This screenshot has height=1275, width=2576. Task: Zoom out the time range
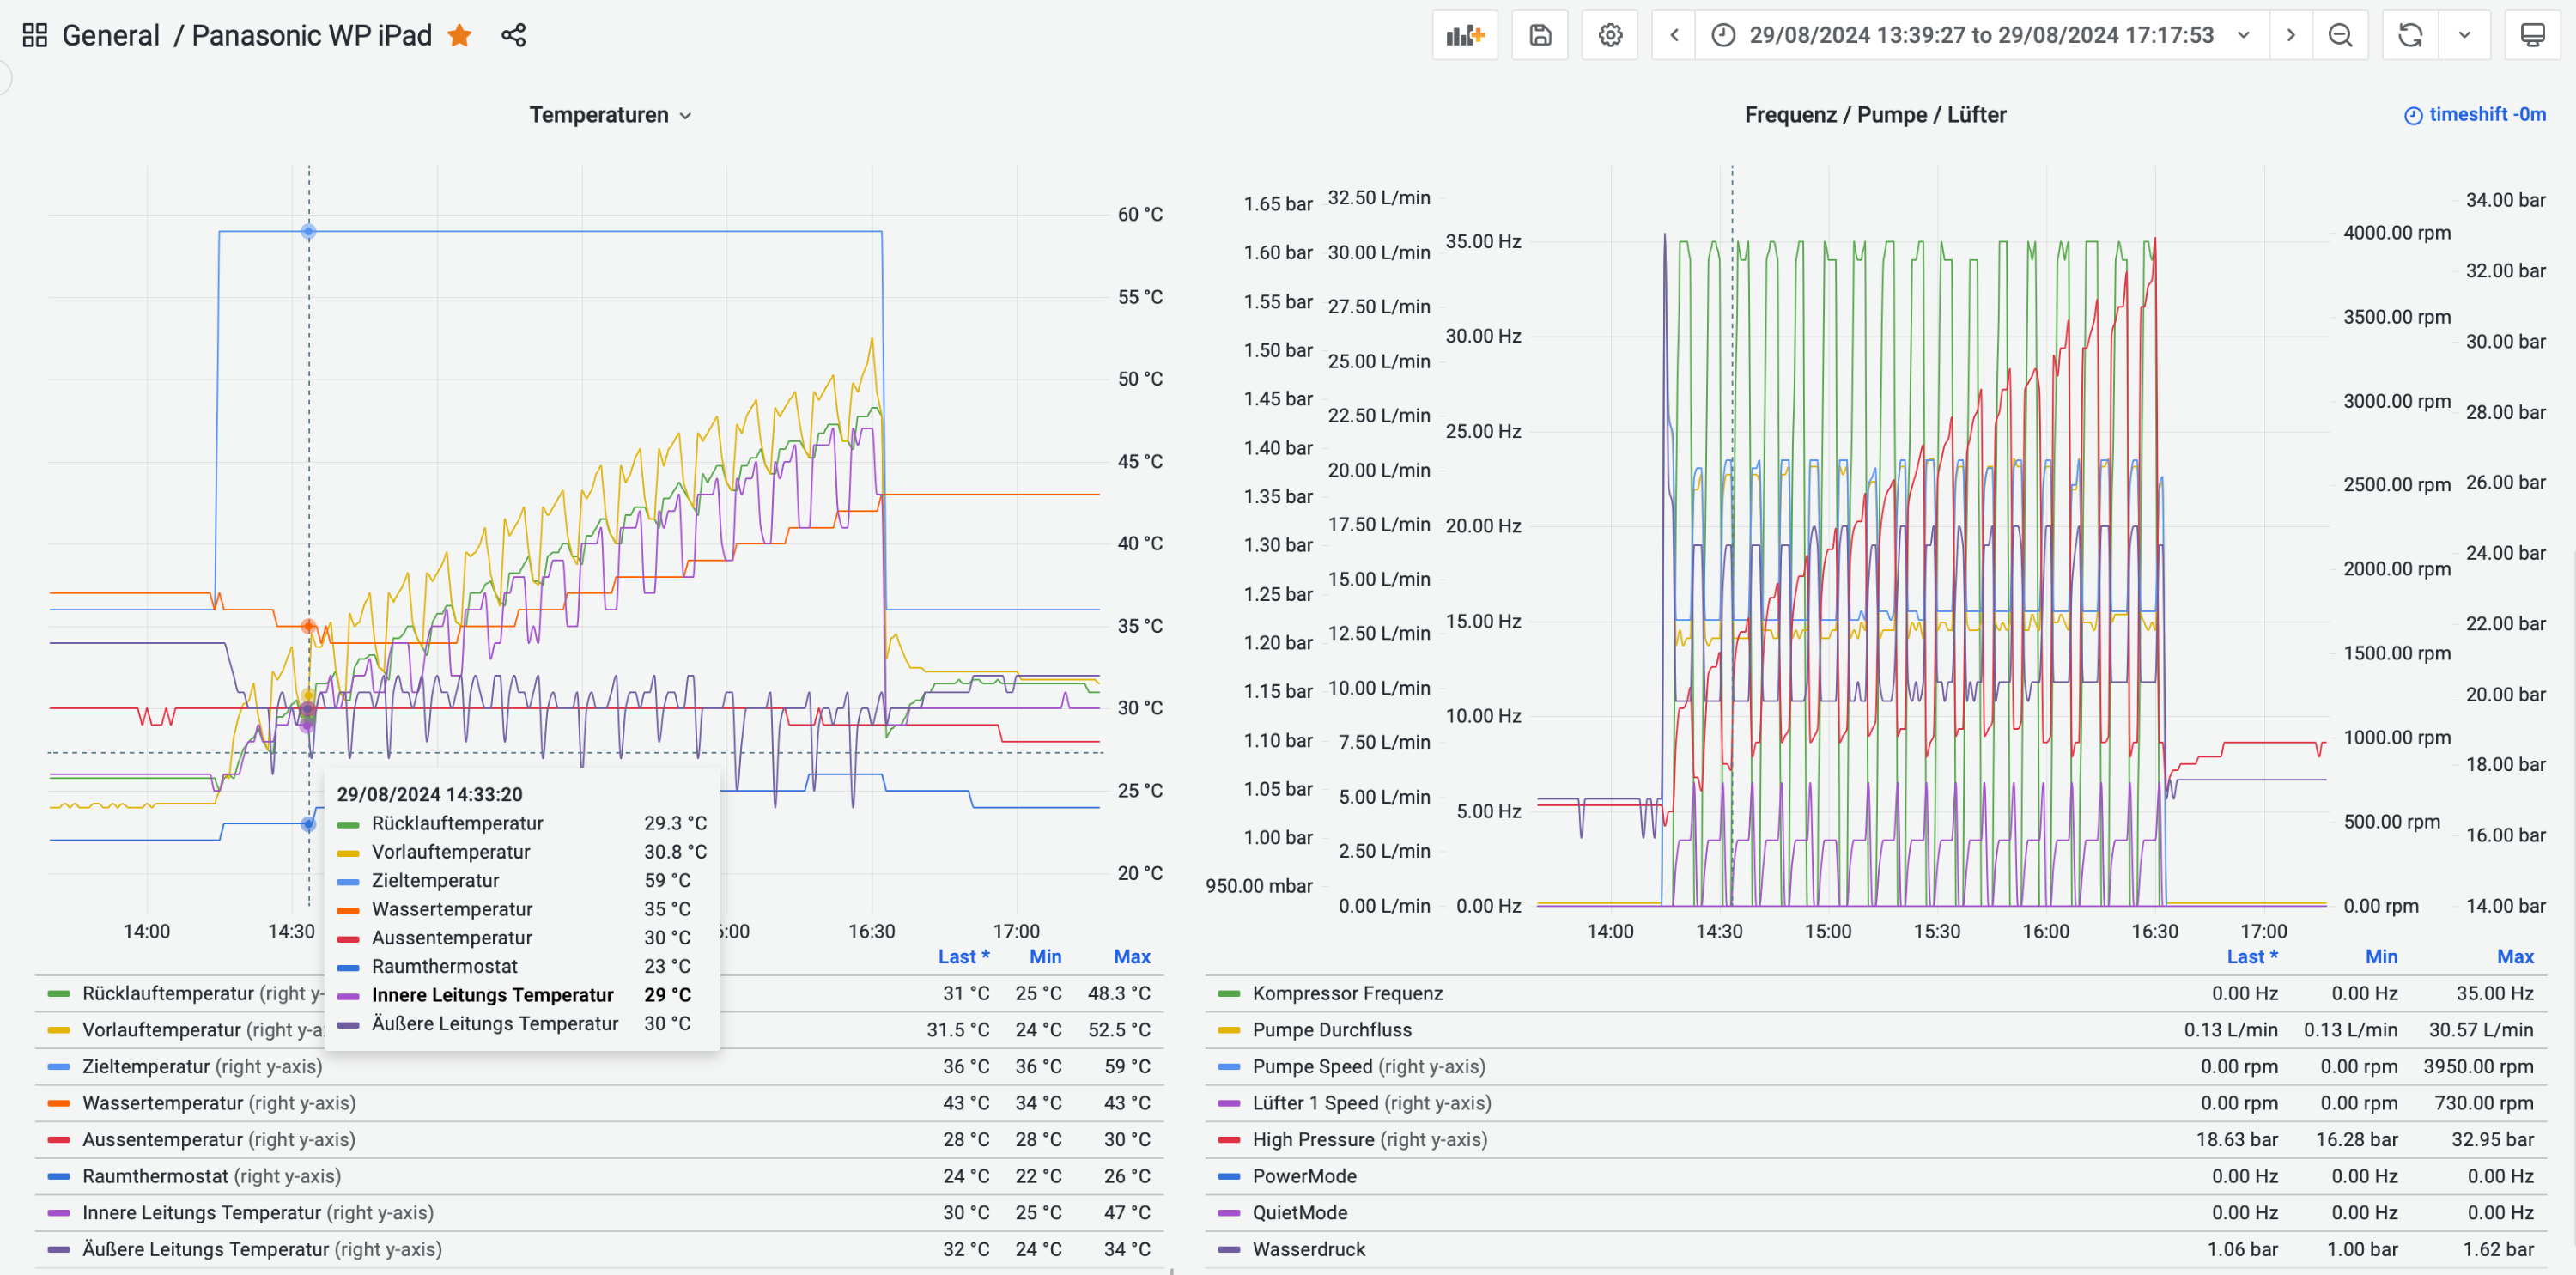(x=2340, y=35)
